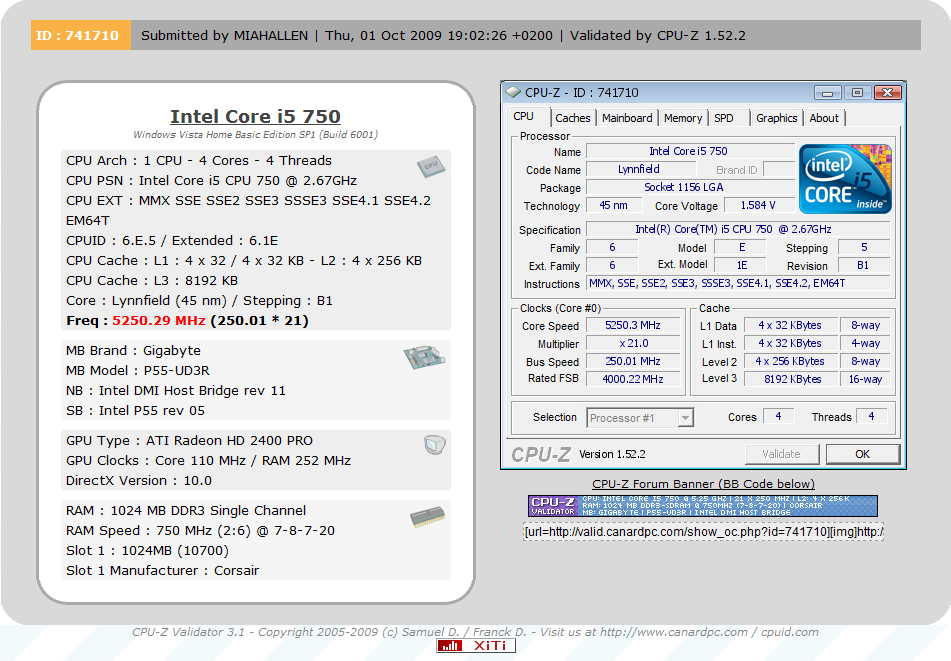Open the Mainboard tab
This screenshot has height=661, width=951.
pyautogui.click(x=627, y=118)
